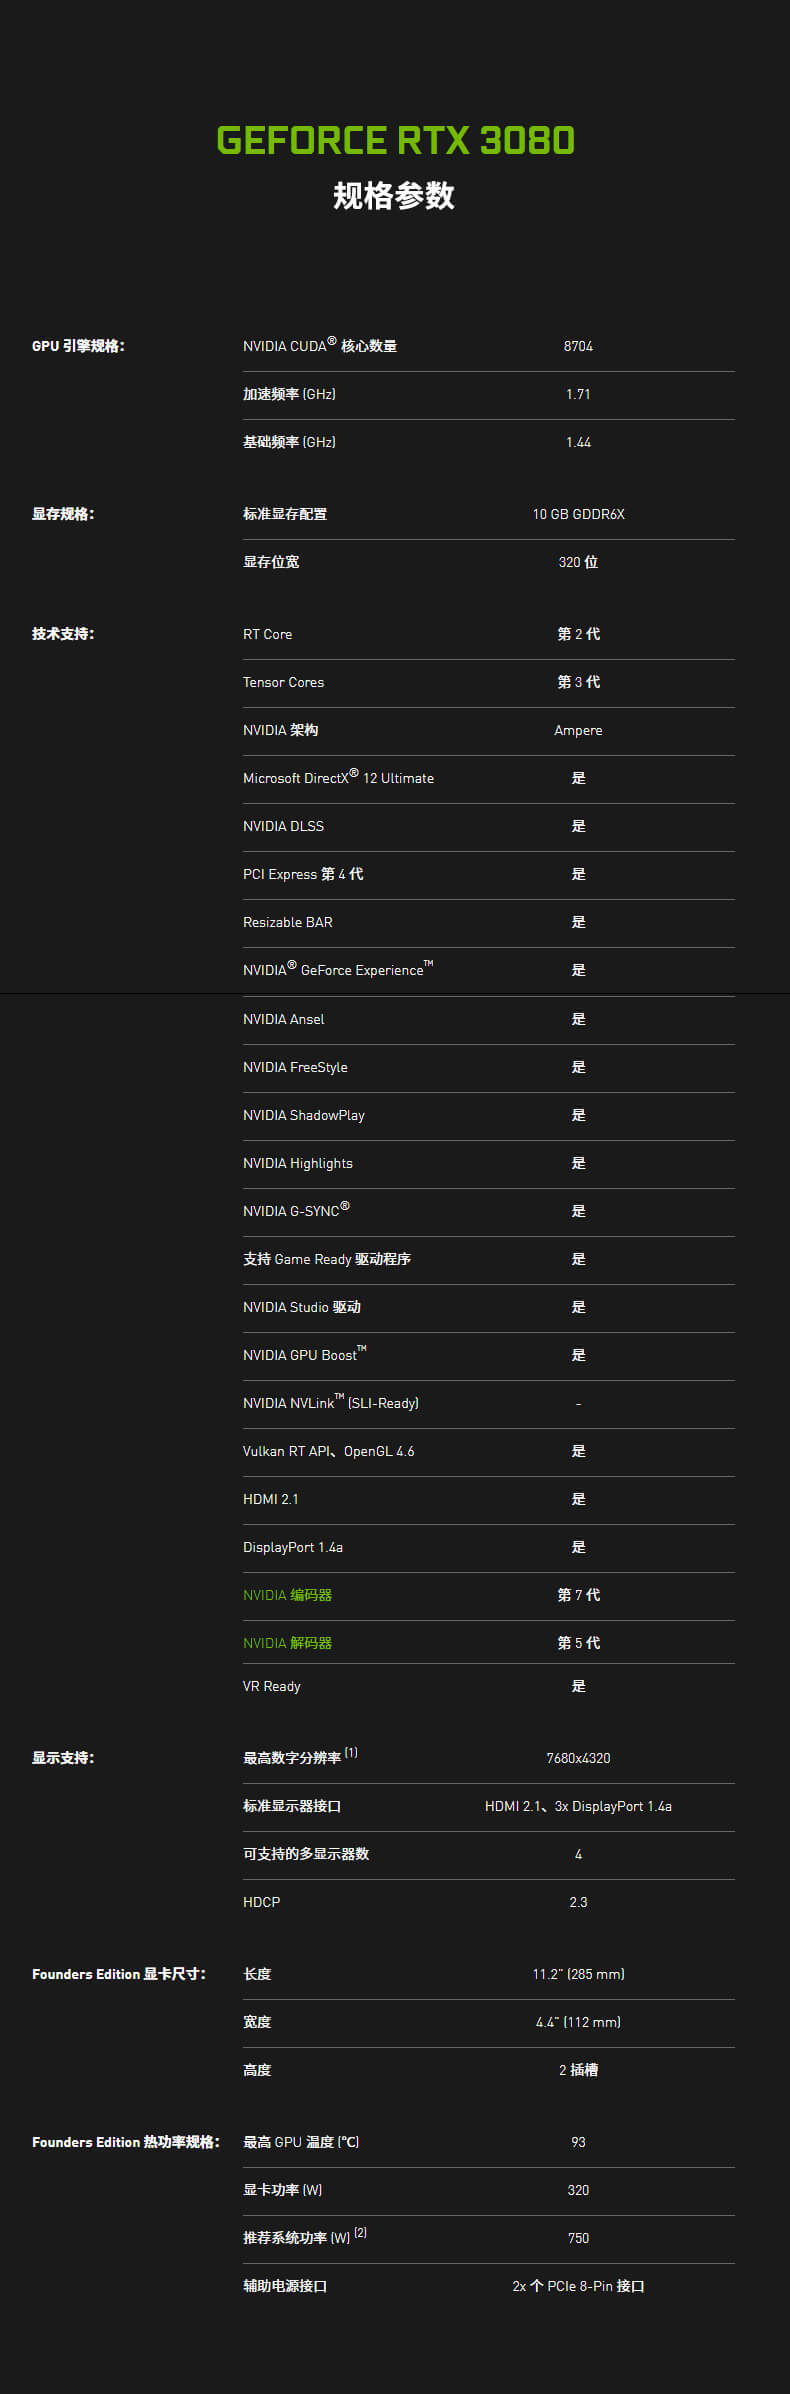
Task: Click footnote [1] beside 最高数字分辨率
Action: [351, 1753]
